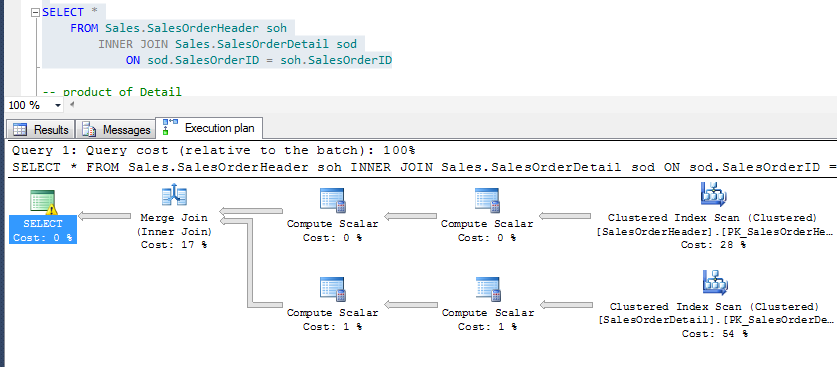This screenshot has height=367, width=837.
Task: Open the 100 % zoom dropdown
Action: pos(58,106)
